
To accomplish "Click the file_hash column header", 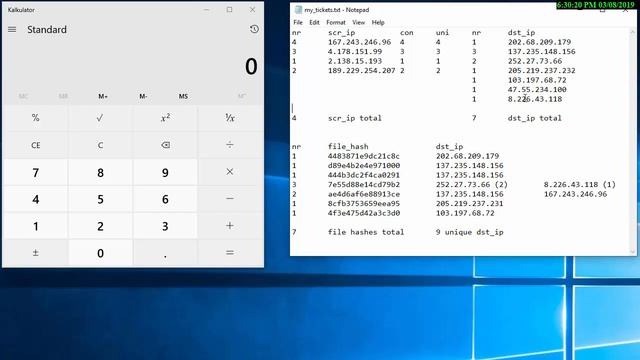I will (x=348, y=147).
